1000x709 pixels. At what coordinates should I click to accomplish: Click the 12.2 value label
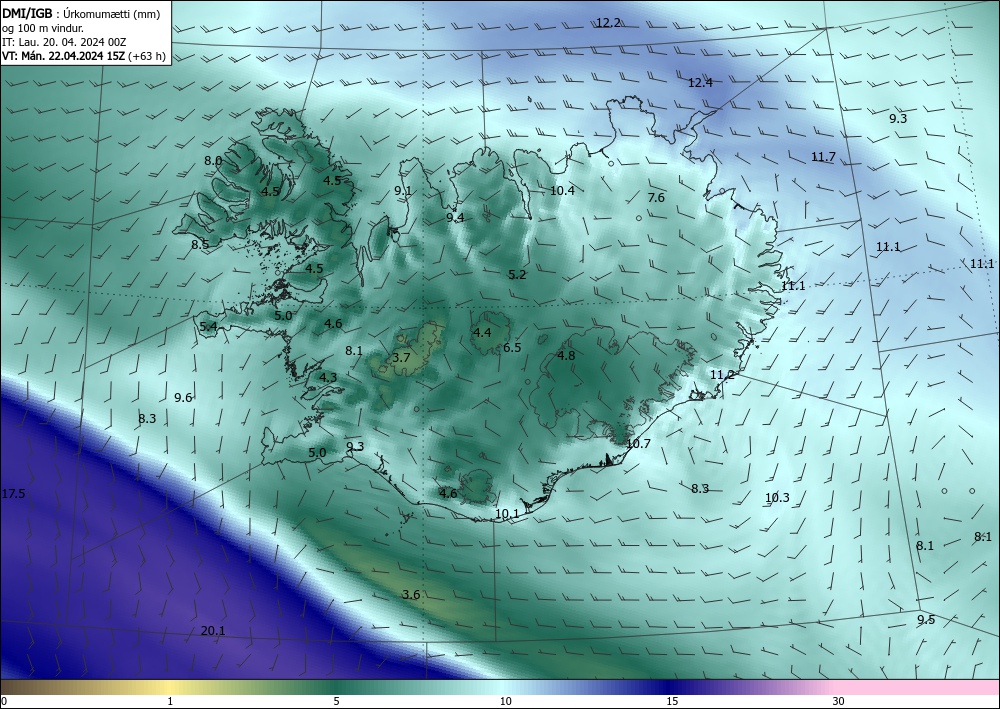608,23
